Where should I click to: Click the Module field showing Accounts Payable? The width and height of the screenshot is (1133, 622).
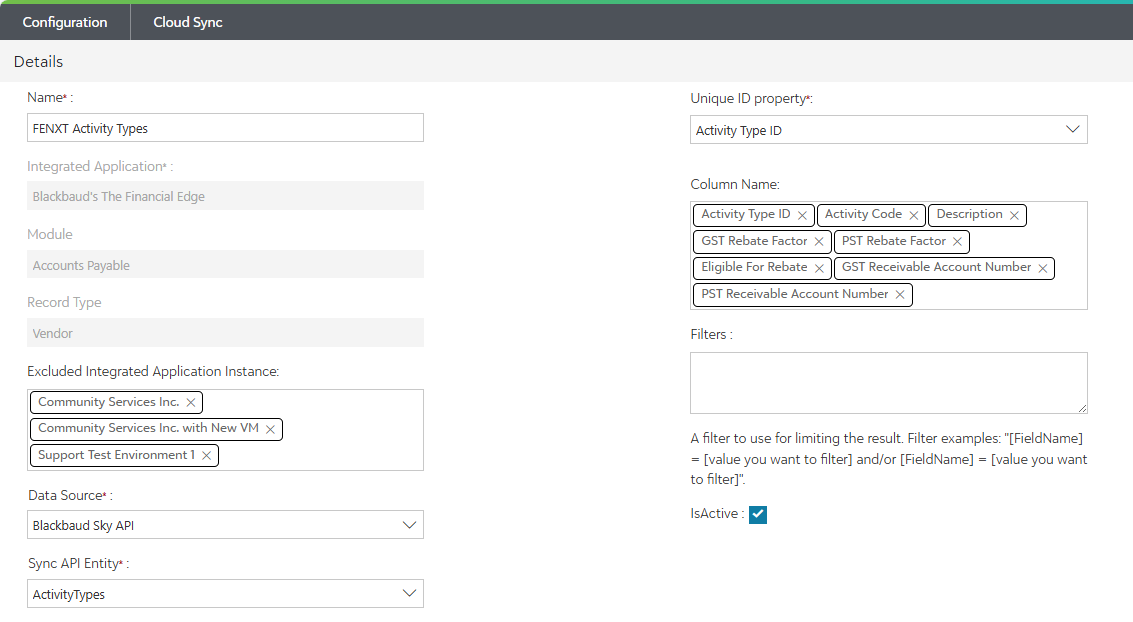click(225, 264)
